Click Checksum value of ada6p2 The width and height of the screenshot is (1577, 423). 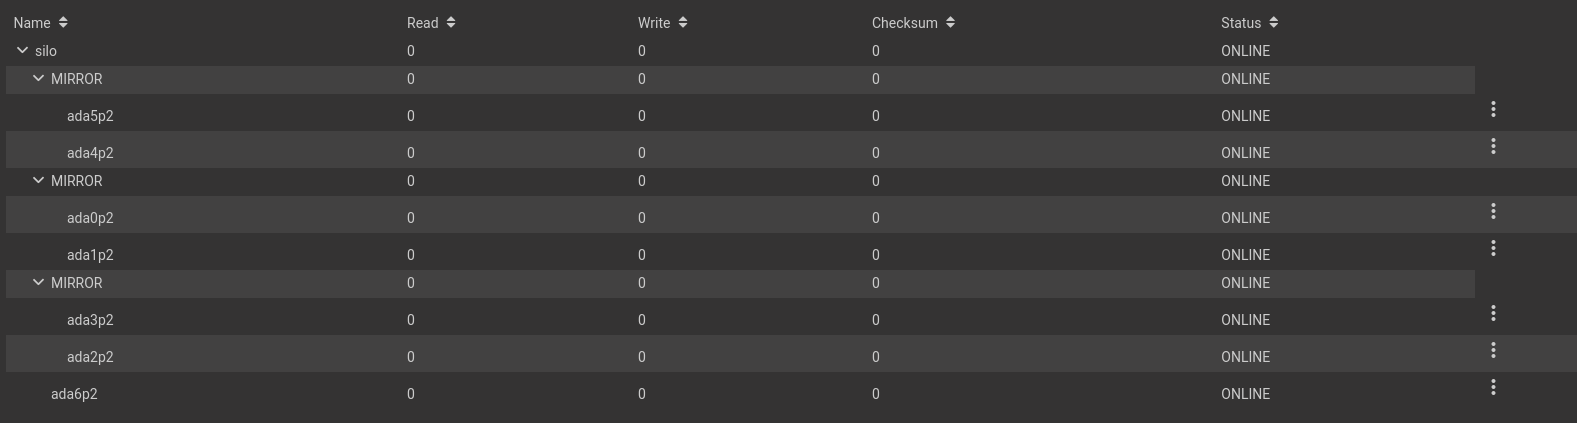pyautogui.click(x=876, y=394)
